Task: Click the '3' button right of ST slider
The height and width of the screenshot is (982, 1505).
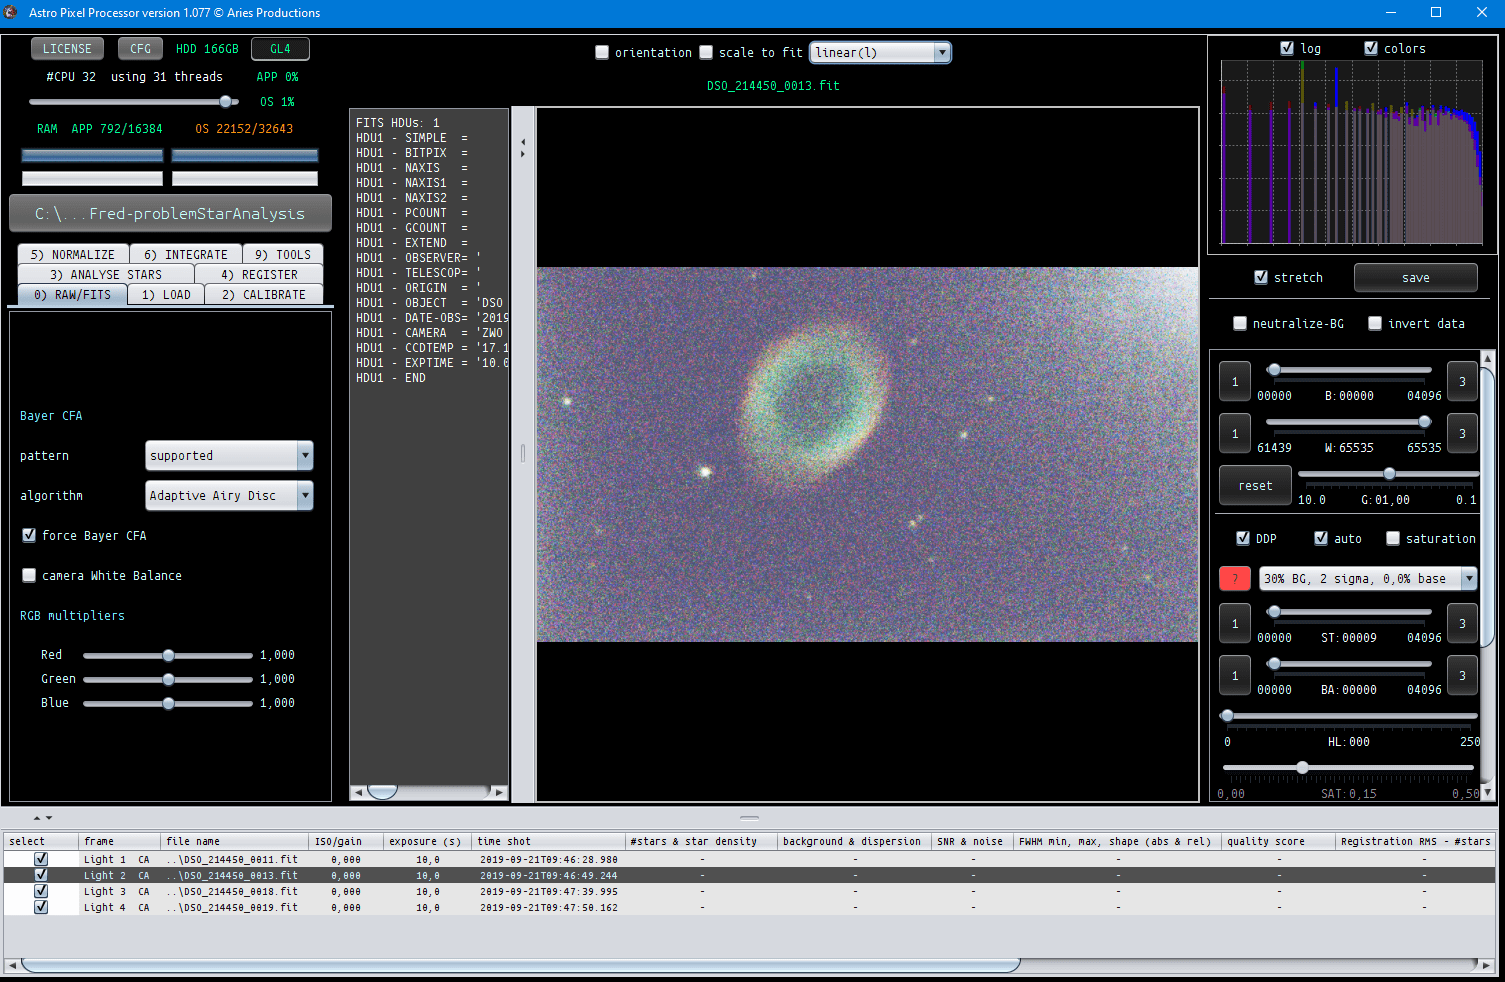Action: 1462,623
